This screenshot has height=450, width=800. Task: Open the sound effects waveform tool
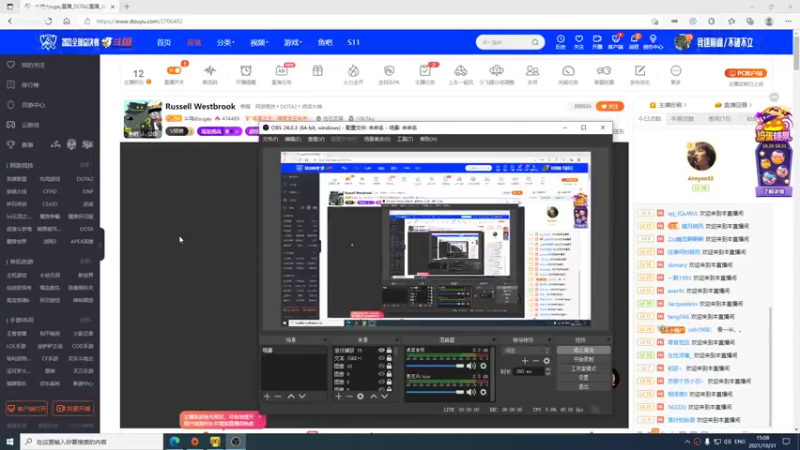point(210,71)
